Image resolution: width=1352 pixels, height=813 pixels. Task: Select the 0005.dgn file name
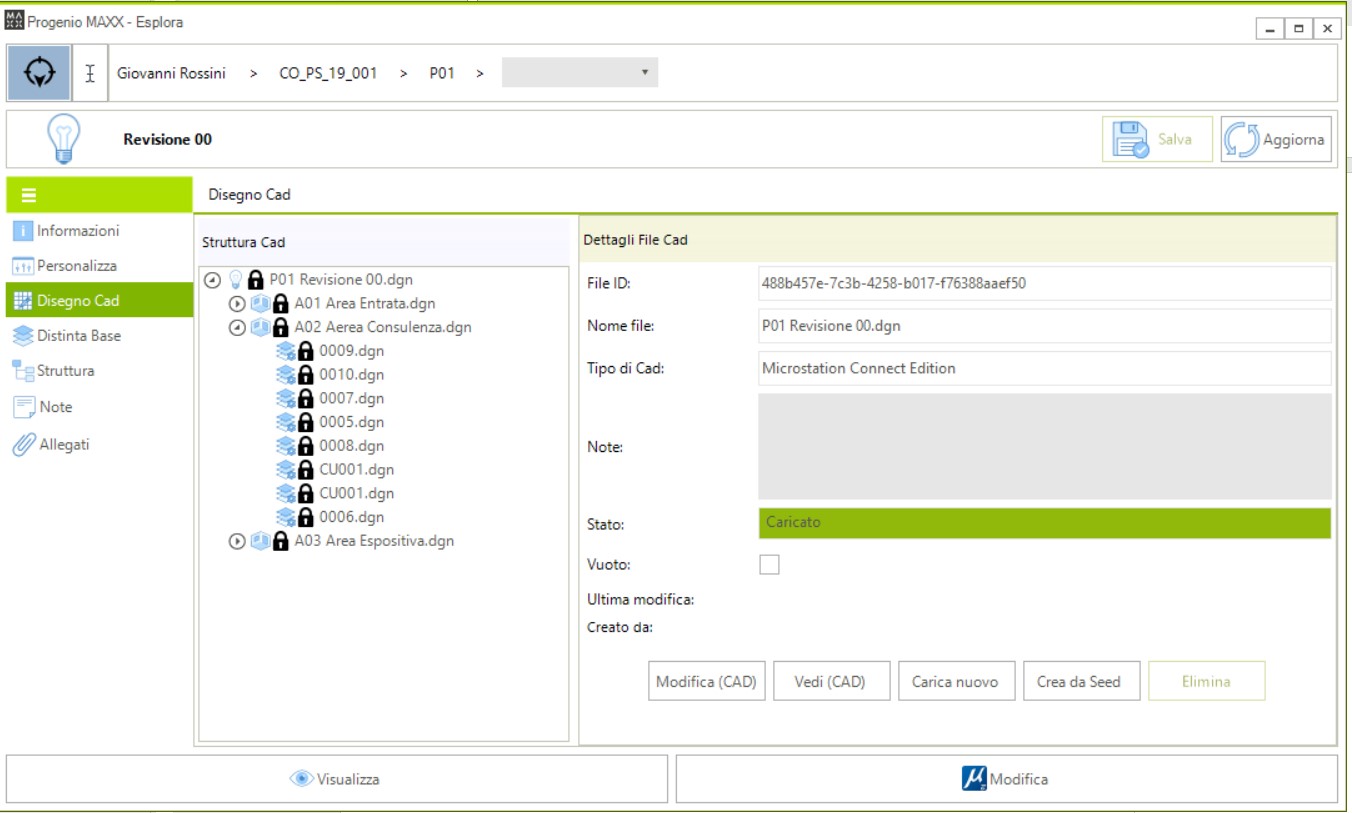pyautogui.click(x=351, y=422)
